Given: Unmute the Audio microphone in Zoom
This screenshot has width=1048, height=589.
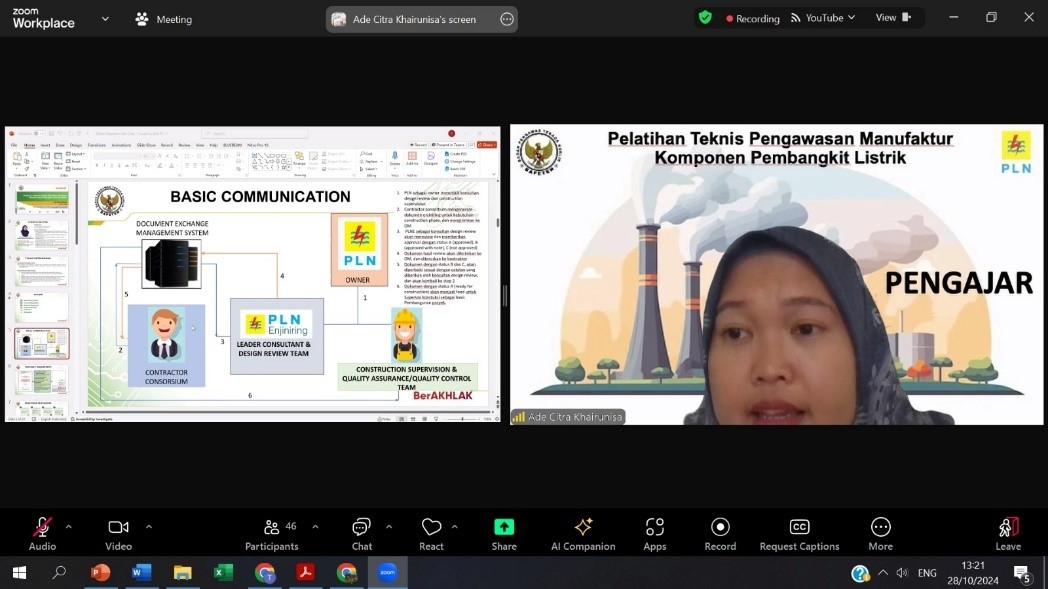Looking at the screenshot, I should point(42,536).
